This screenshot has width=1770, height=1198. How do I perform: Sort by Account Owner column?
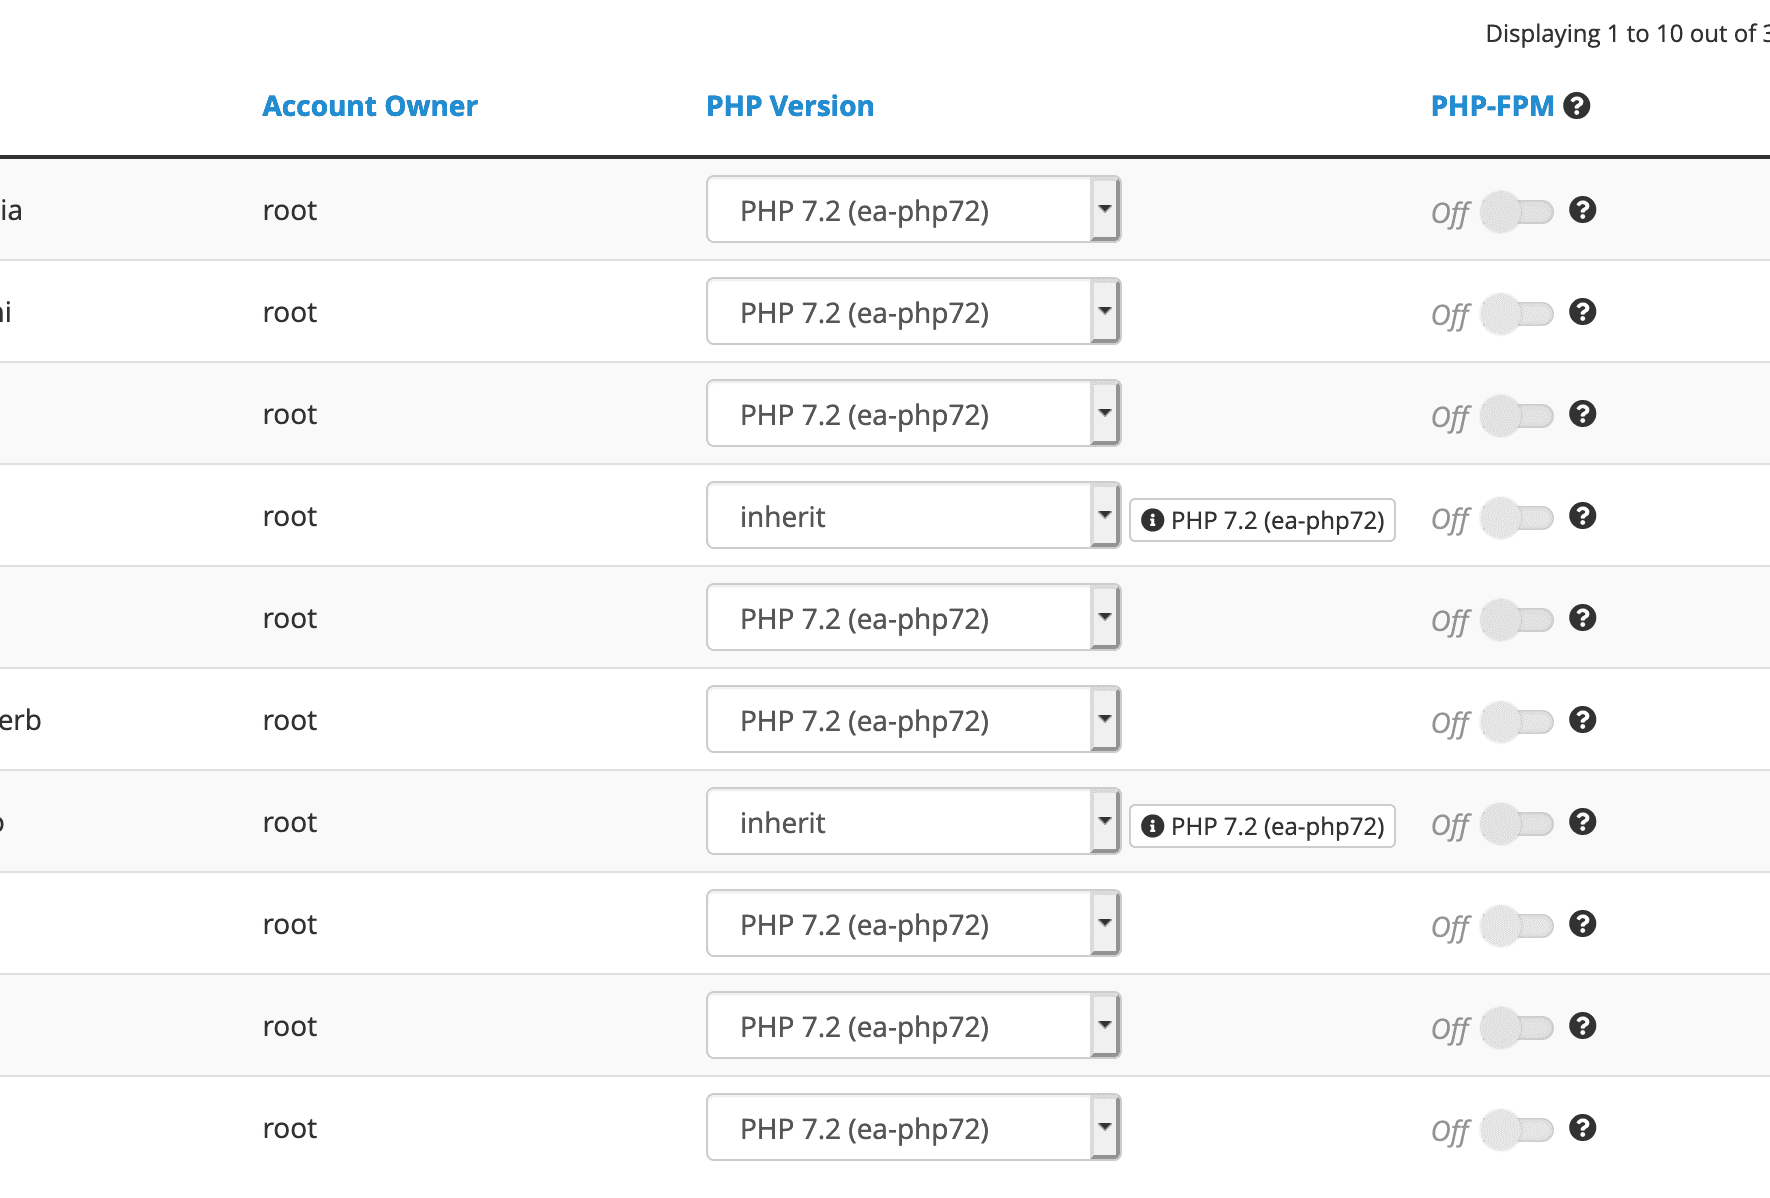[370, 106]
